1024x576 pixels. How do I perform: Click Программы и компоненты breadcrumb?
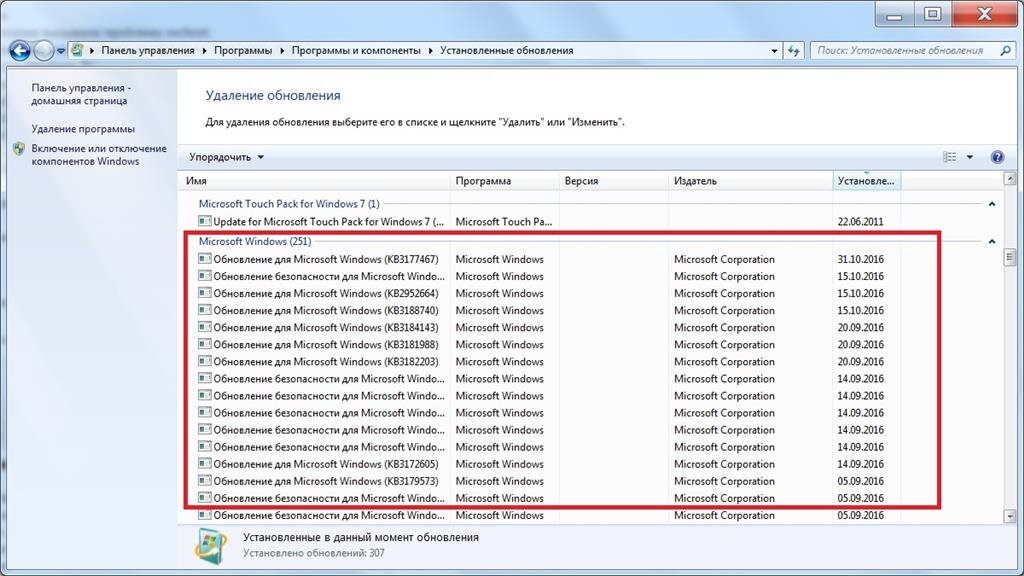tap(356, 50)
